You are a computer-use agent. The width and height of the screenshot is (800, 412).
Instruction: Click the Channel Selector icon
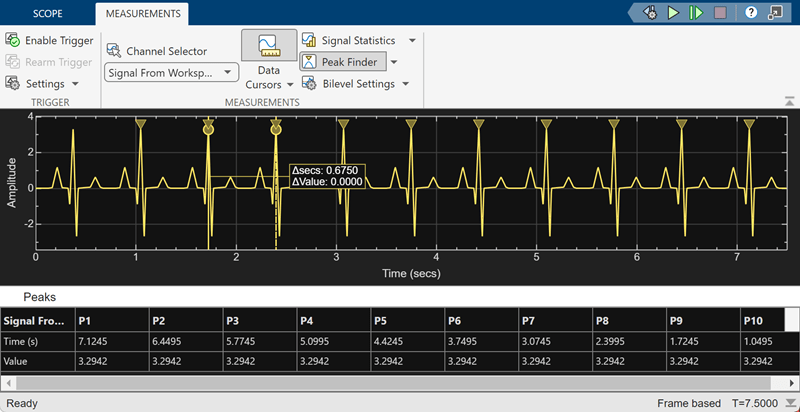point(114,51)
